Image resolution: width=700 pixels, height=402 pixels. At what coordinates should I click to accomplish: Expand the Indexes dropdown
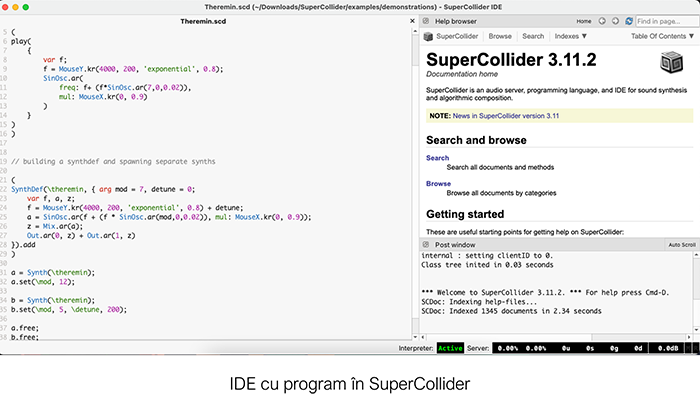point(573,36)
